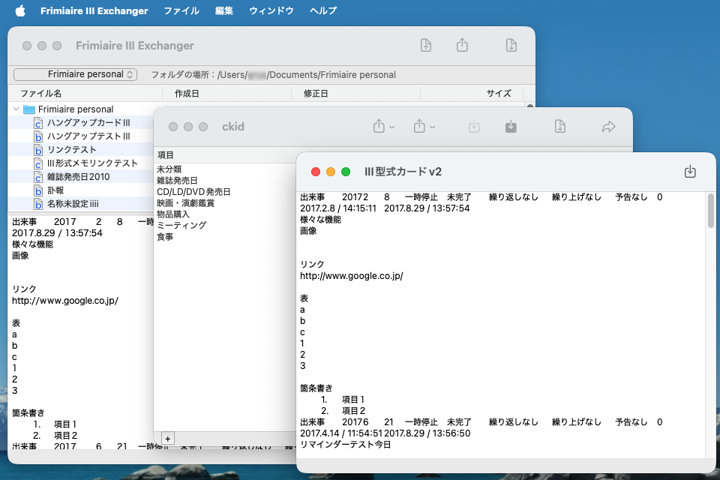This screenshot has height=480, width=720.
Task: Click the save-to-tray icon in III型式カードv2 window
Action: (x=690, y=172)
